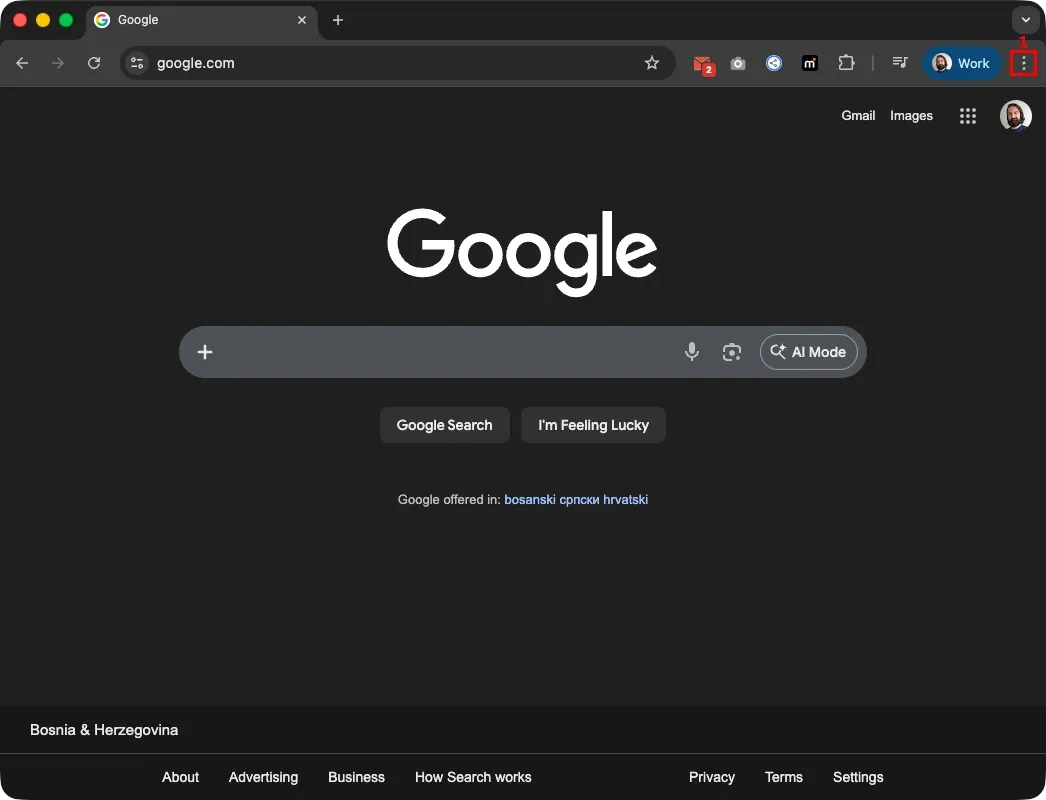The image size is (1046, 800).
Task: Click the browser back arrow
Action: 22,63
